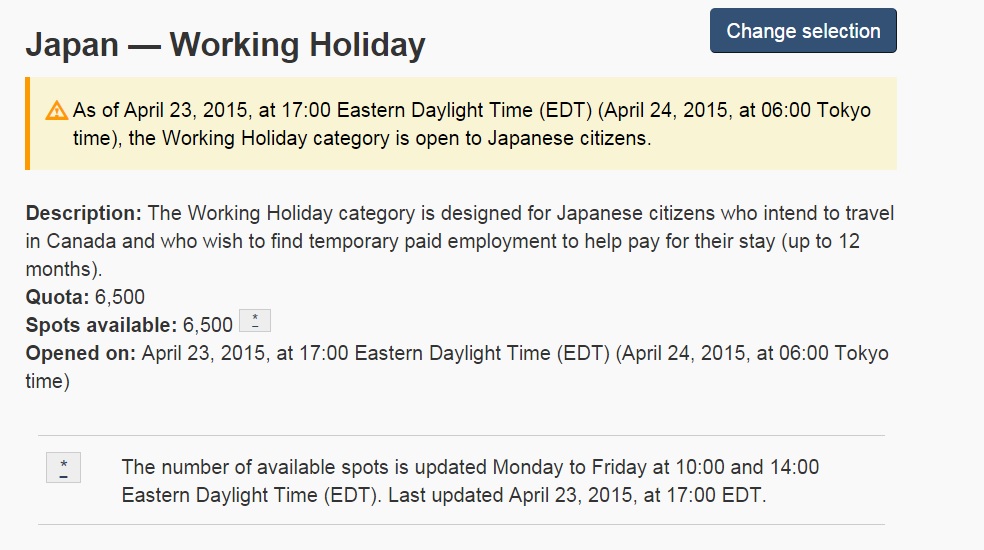984x550 pixels.
Task: Select the bold "Description:" label
Action: (x=83, y=213)
